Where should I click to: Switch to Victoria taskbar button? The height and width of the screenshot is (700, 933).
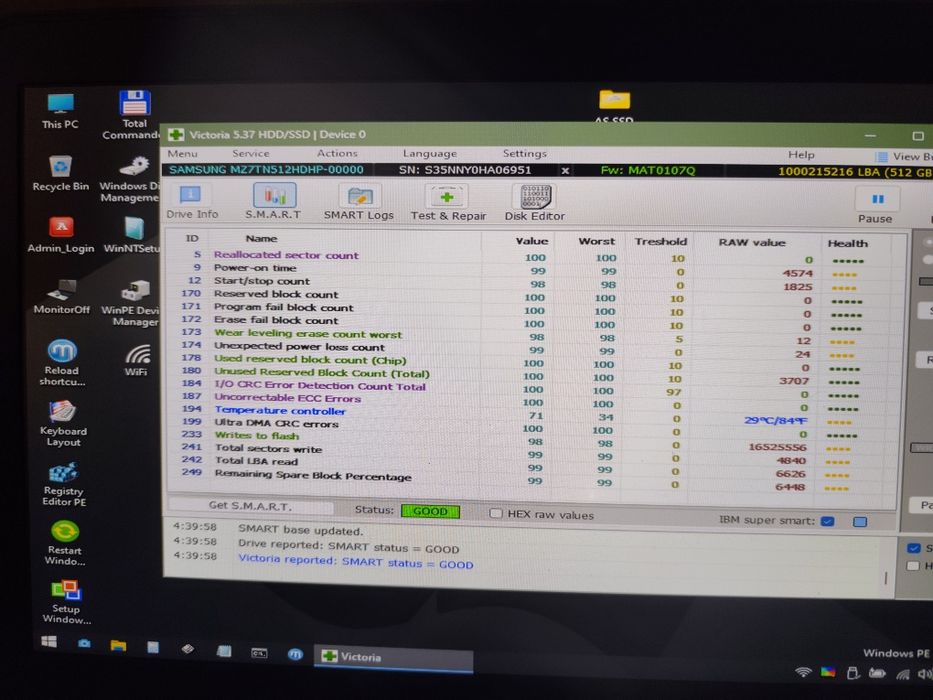click(x=393, y=658)
